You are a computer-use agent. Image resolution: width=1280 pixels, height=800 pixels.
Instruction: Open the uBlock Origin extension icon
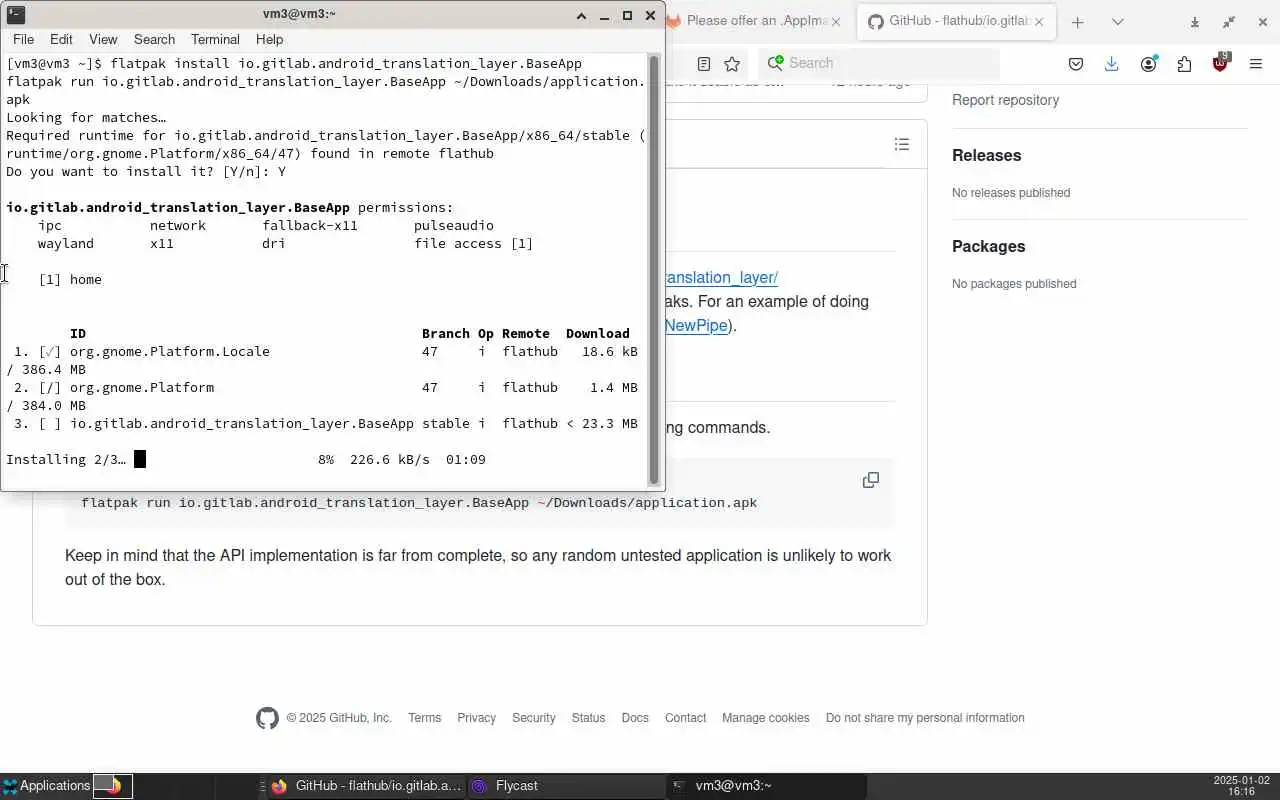click(1220, 63)
